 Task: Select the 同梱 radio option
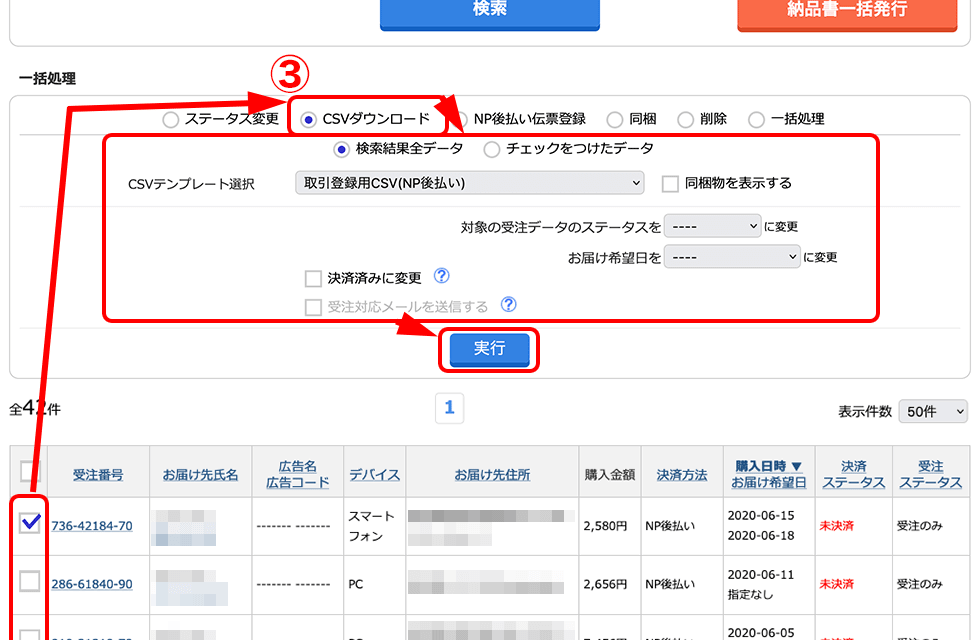click(x=615, y=119)
